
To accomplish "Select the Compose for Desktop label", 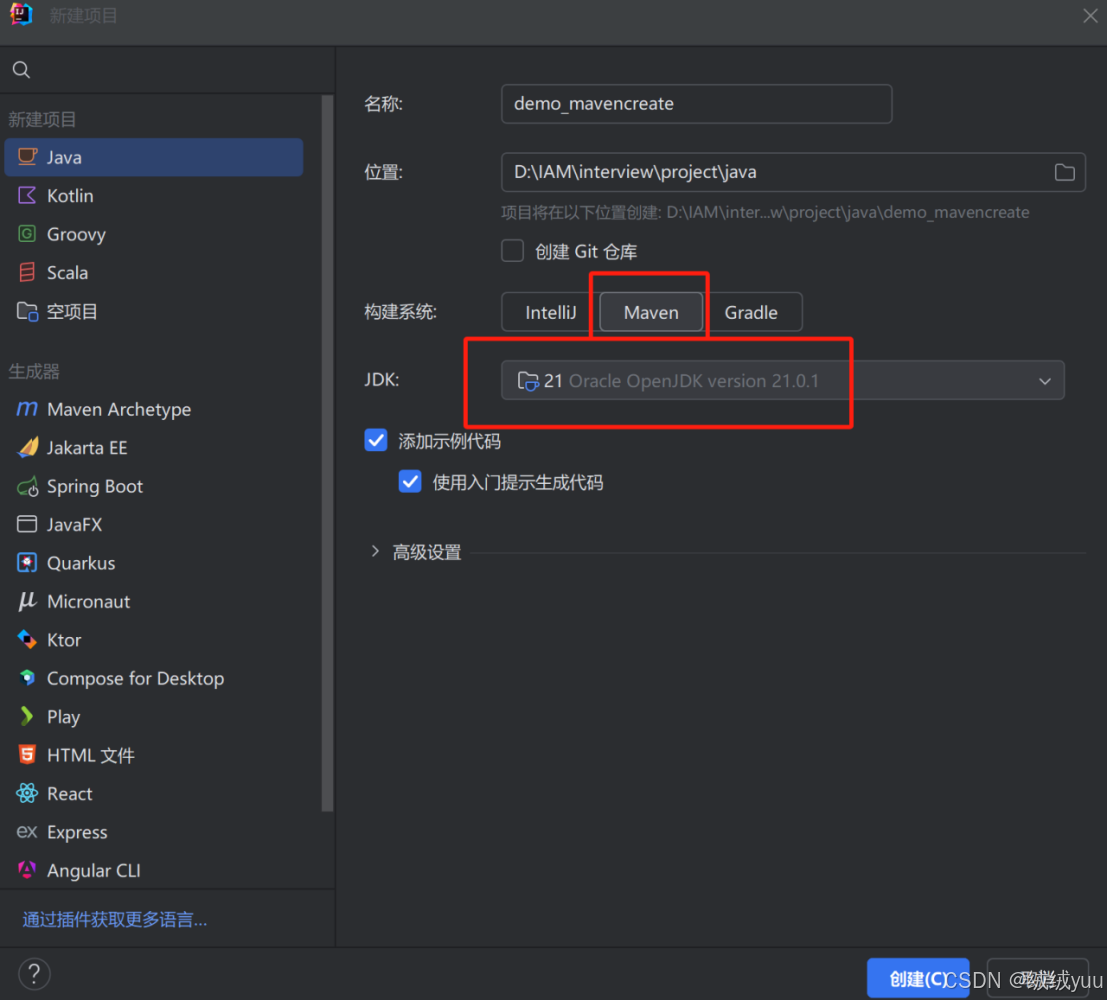I will click(x=135, y=679).
